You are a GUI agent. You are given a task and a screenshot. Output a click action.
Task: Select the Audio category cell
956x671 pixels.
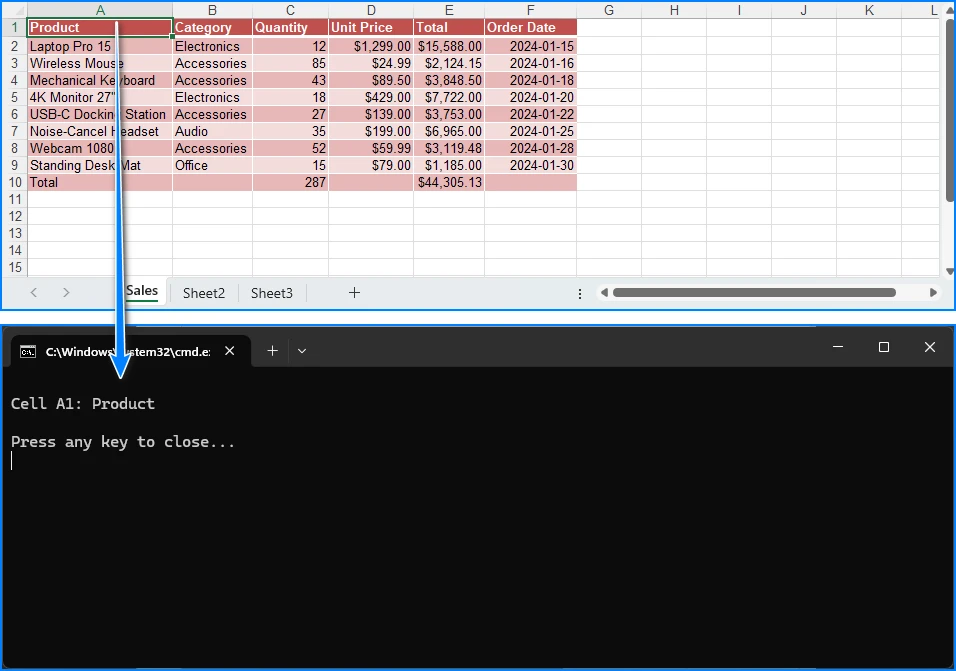212,131
